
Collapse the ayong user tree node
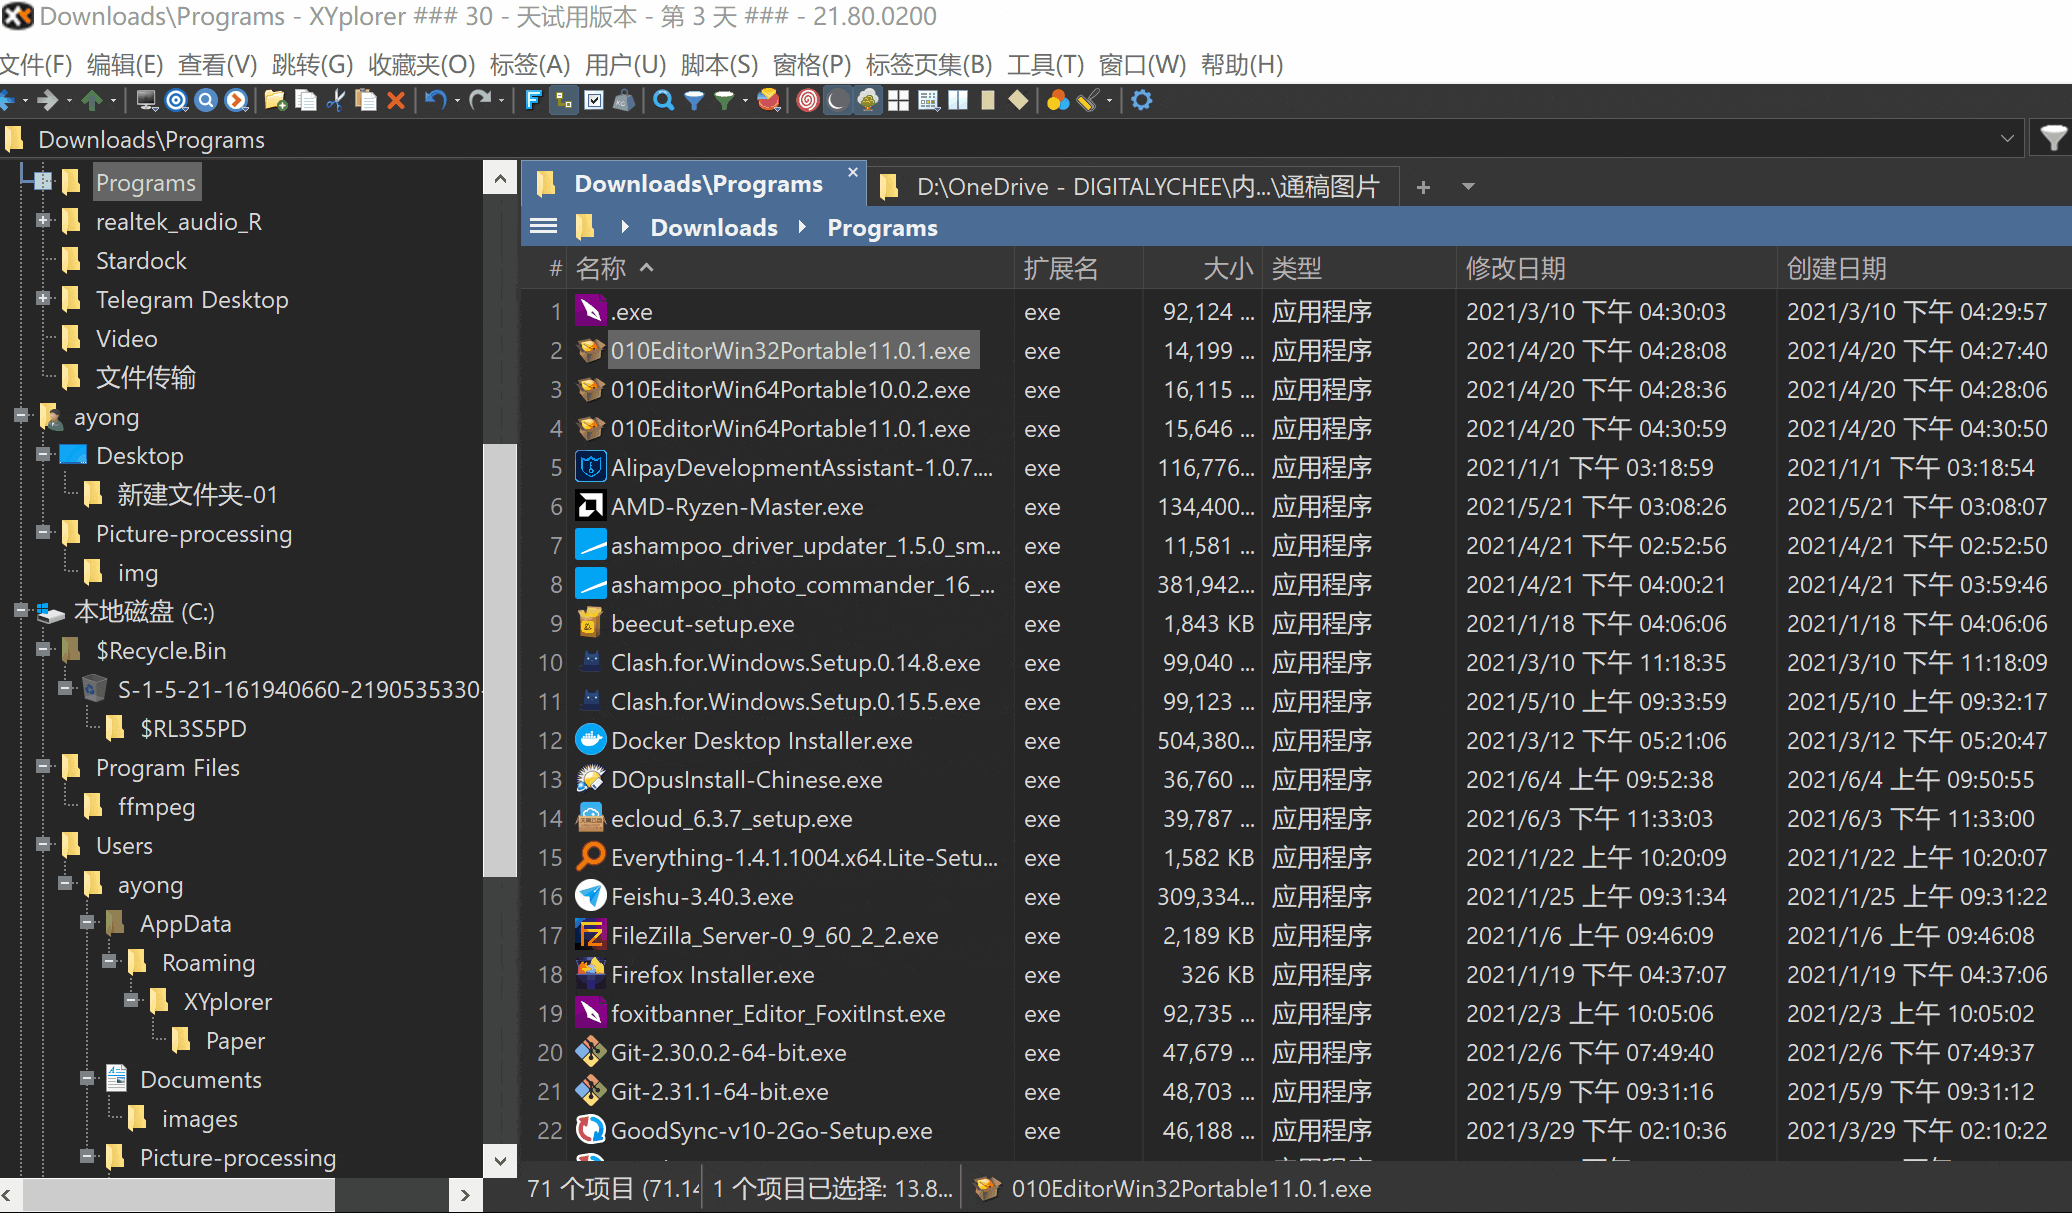(x=21, y=416)
